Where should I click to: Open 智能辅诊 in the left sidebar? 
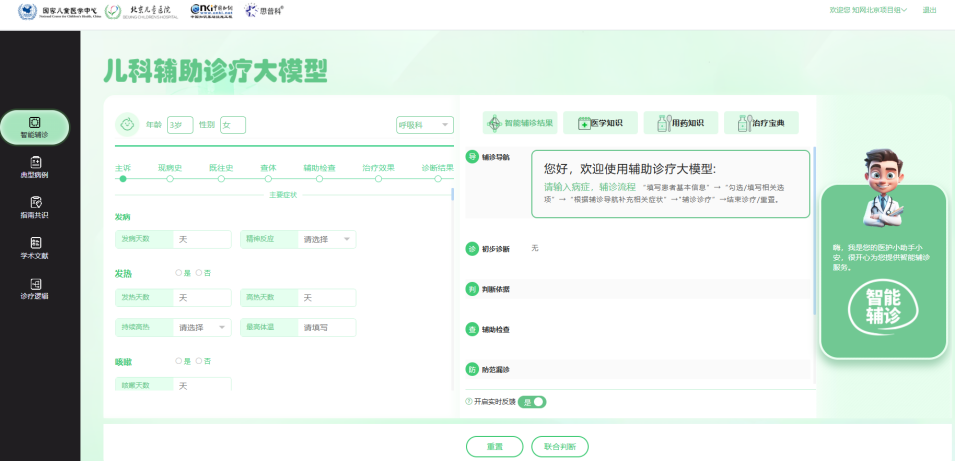[34, 126]
